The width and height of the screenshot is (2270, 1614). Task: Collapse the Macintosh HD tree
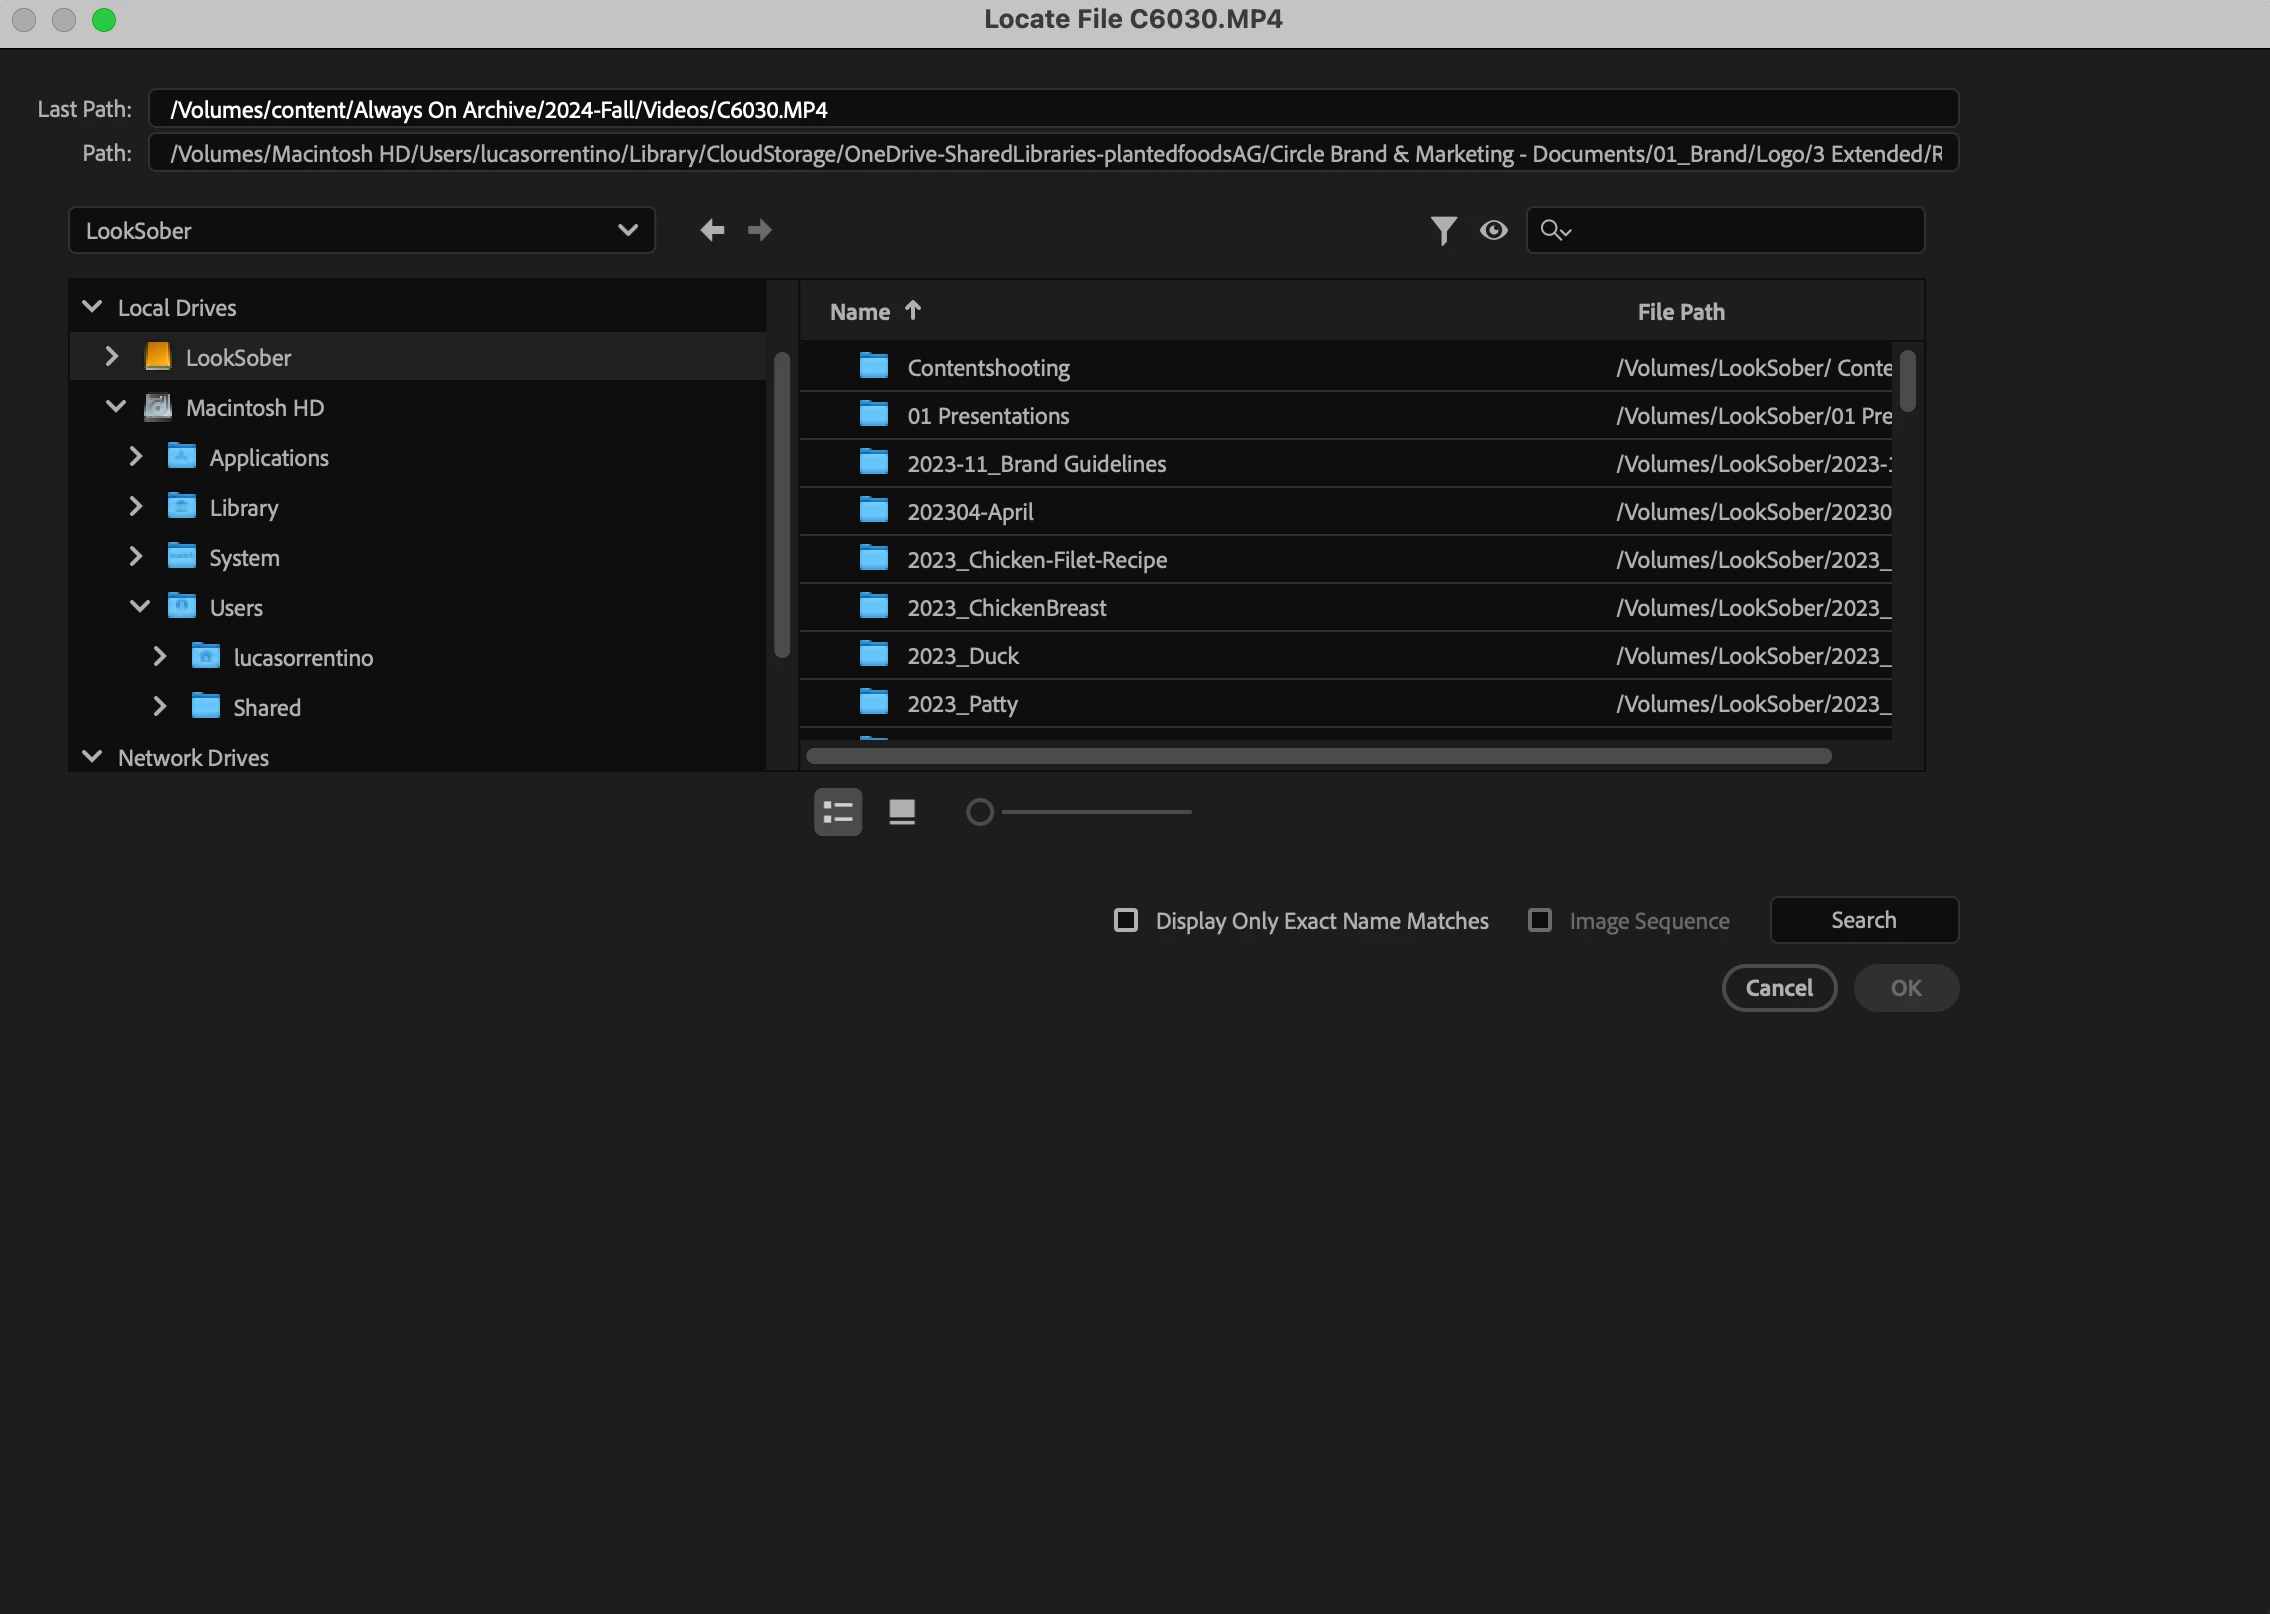(x=116, y=407)
